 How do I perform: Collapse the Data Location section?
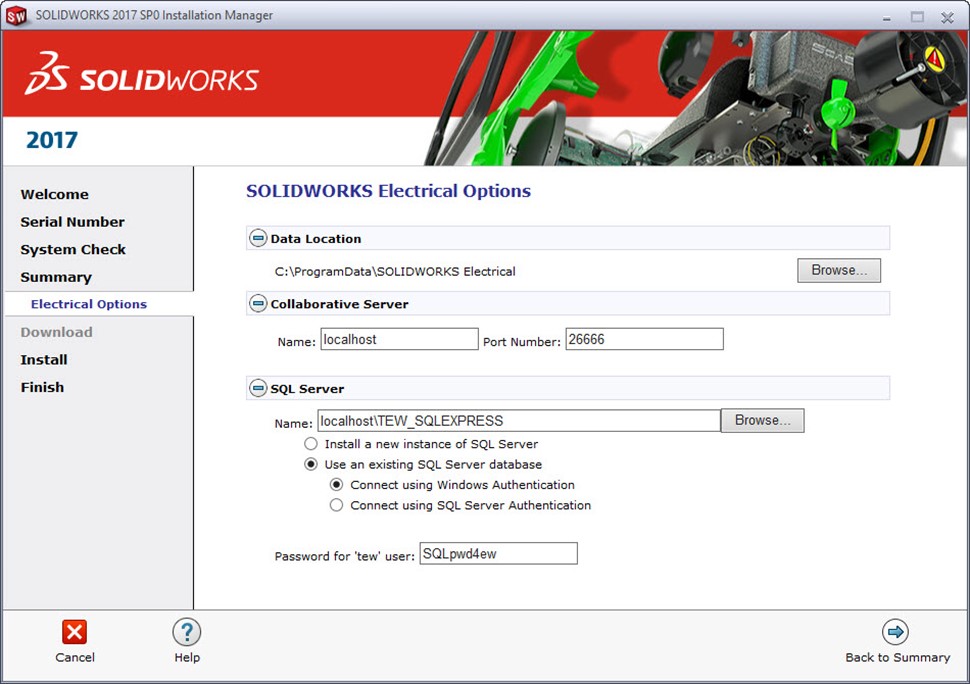258,239
